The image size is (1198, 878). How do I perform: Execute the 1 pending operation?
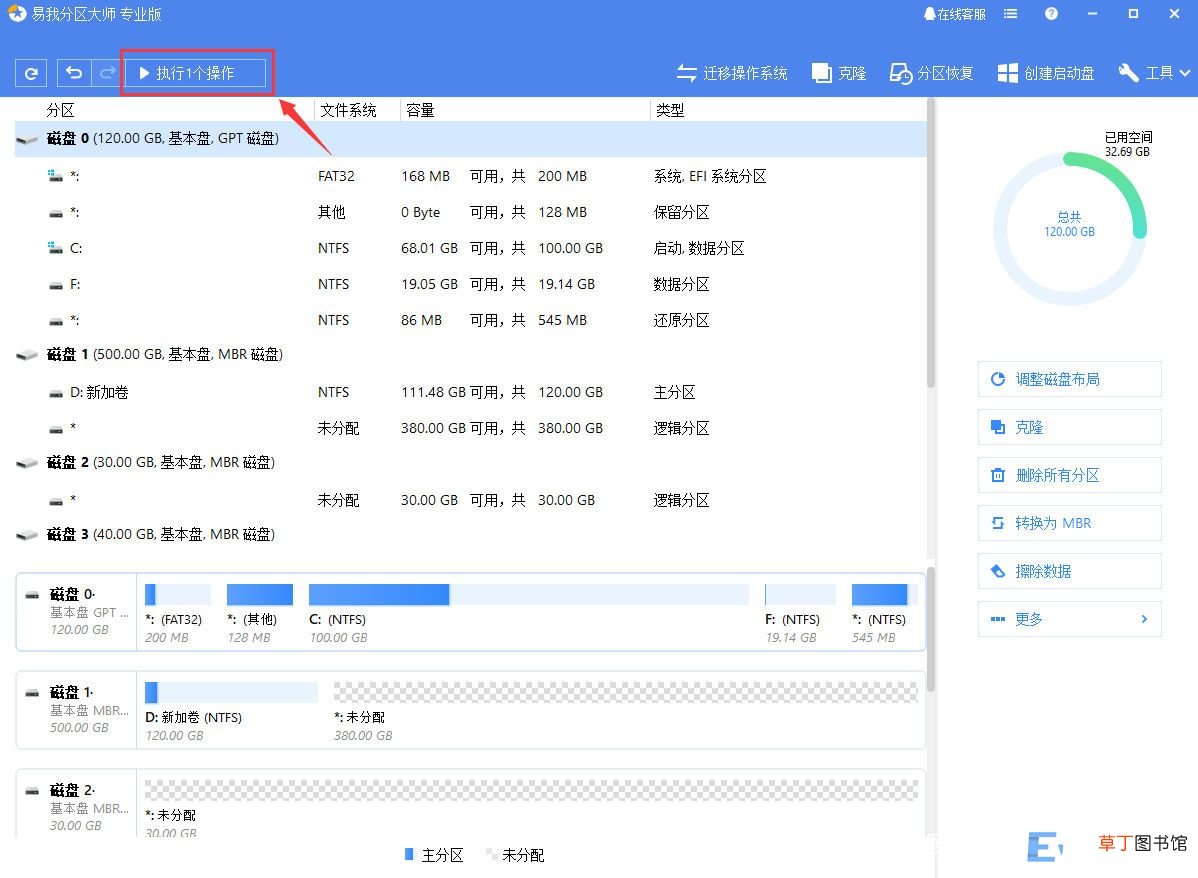coord(194,73)
